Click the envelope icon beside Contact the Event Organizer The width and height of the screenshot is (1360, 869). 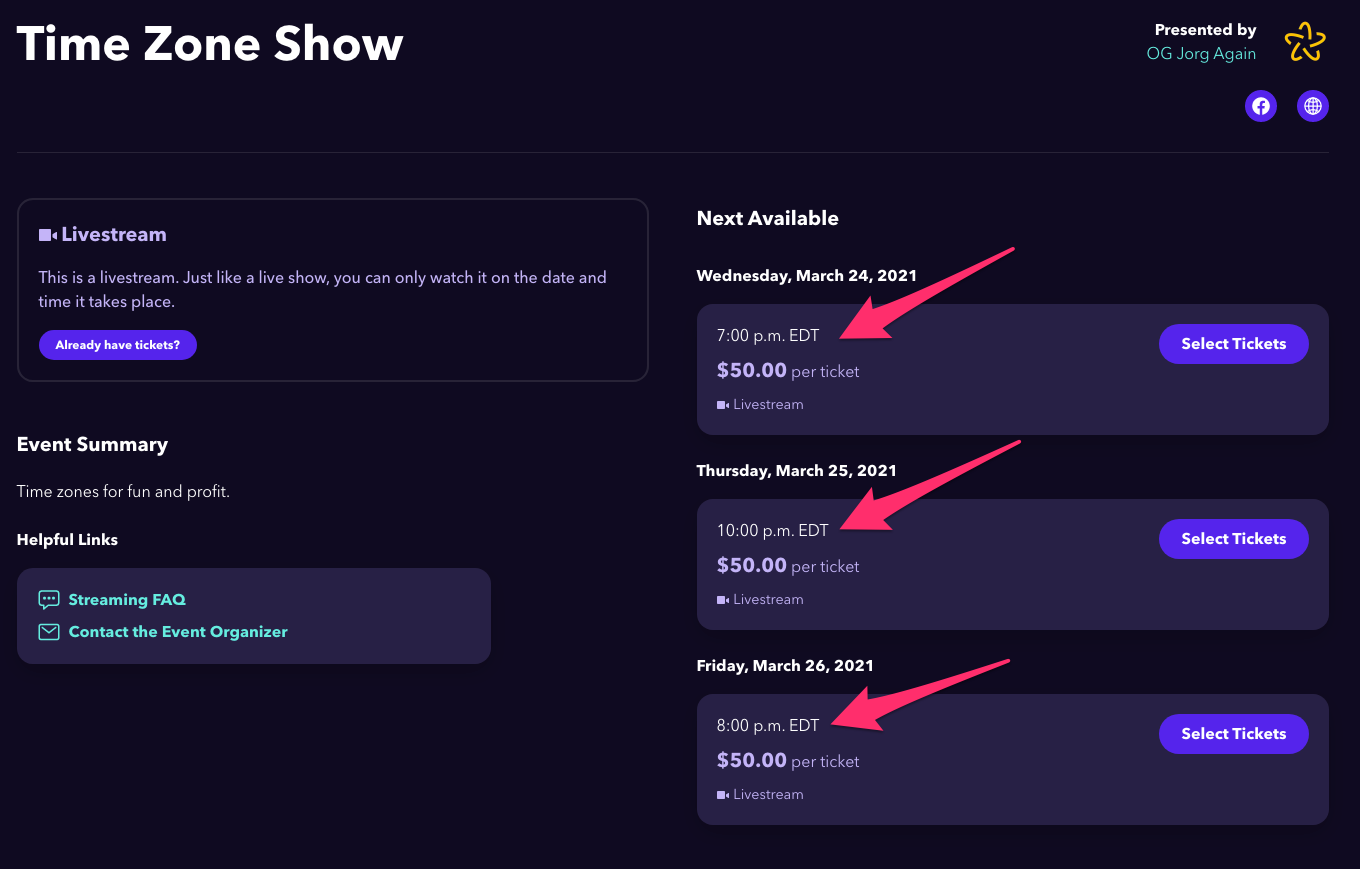point(48,632)
